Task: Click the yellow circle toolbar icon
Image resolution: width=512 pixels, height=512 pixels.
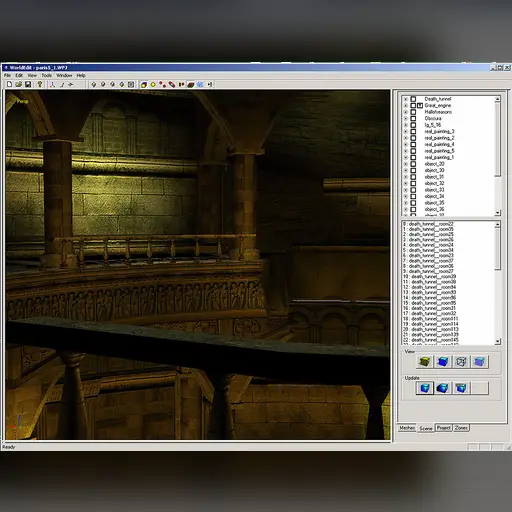Action: coord(153,85)
